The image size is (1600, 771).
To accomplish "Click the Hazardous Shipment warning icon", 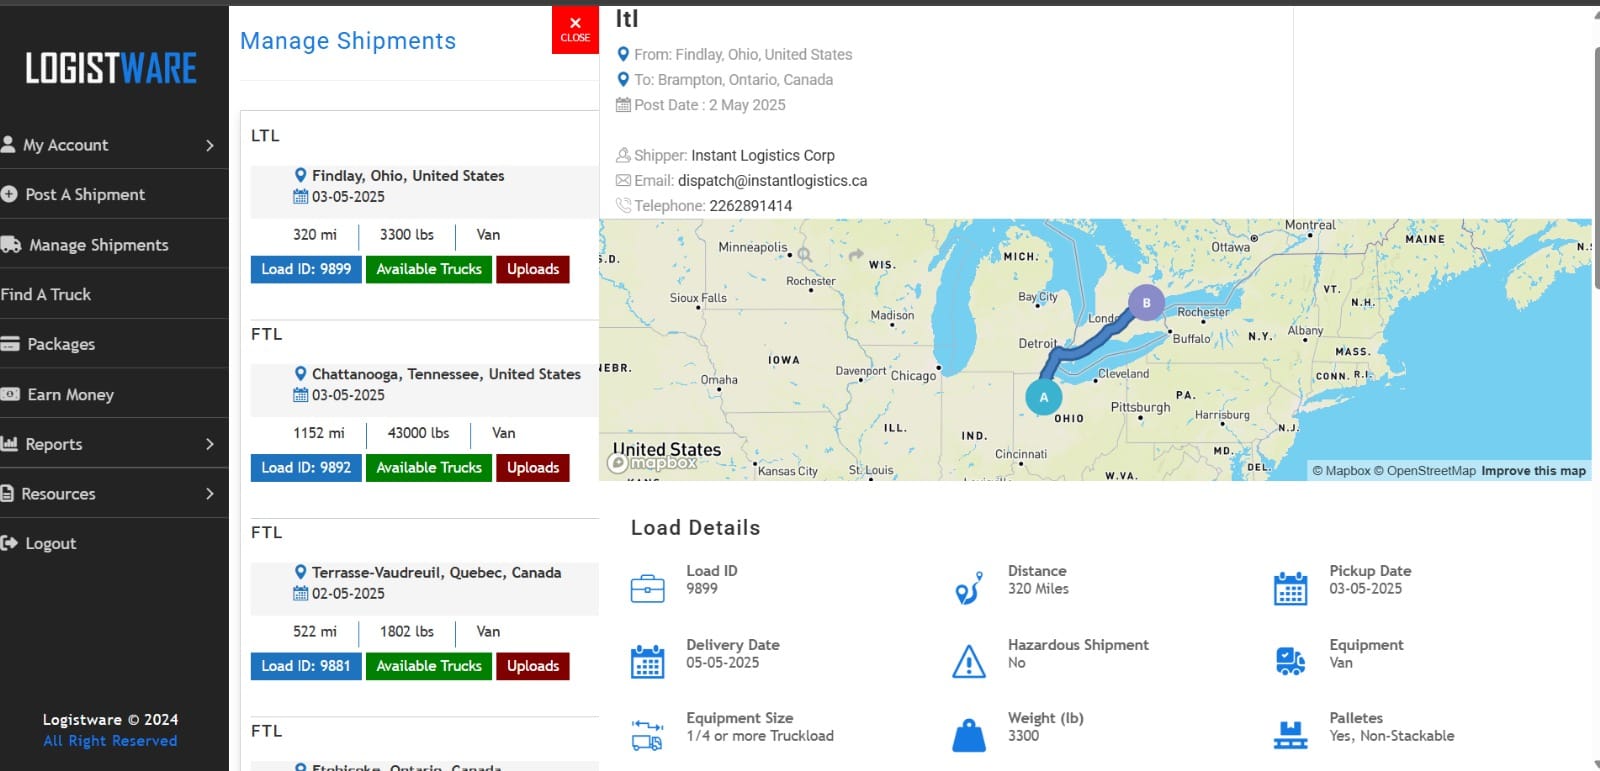I will click(x=968, y=661).
